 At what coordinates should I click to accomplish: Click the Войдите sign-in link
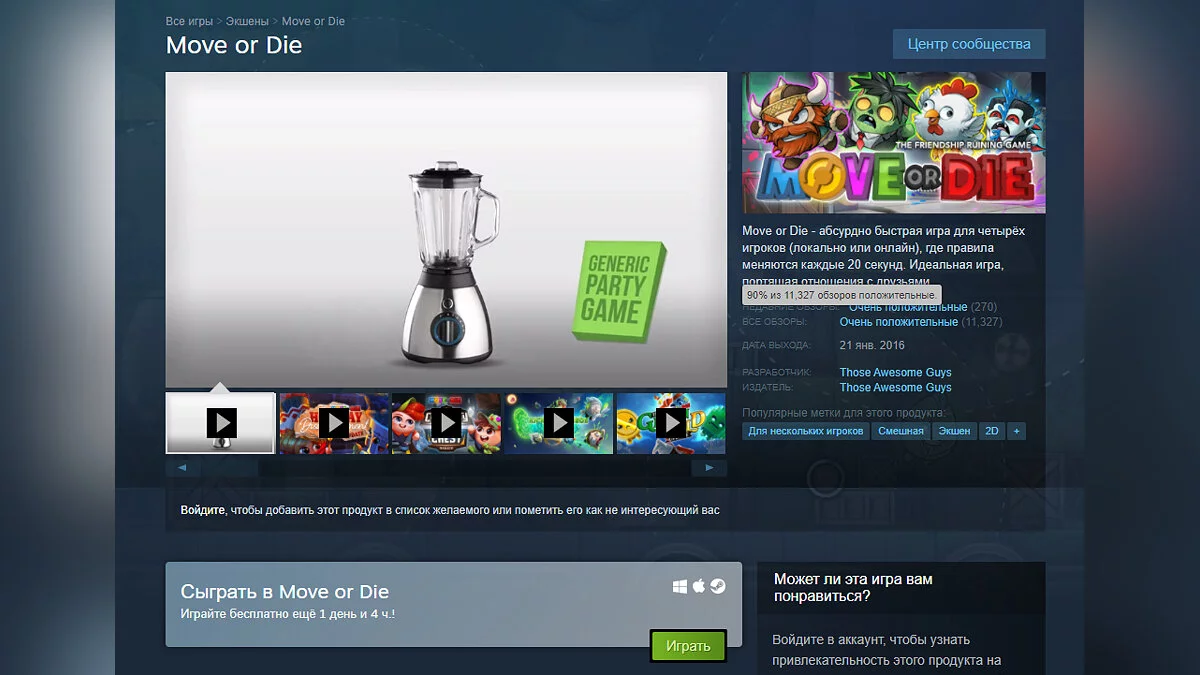pos(203,510)
